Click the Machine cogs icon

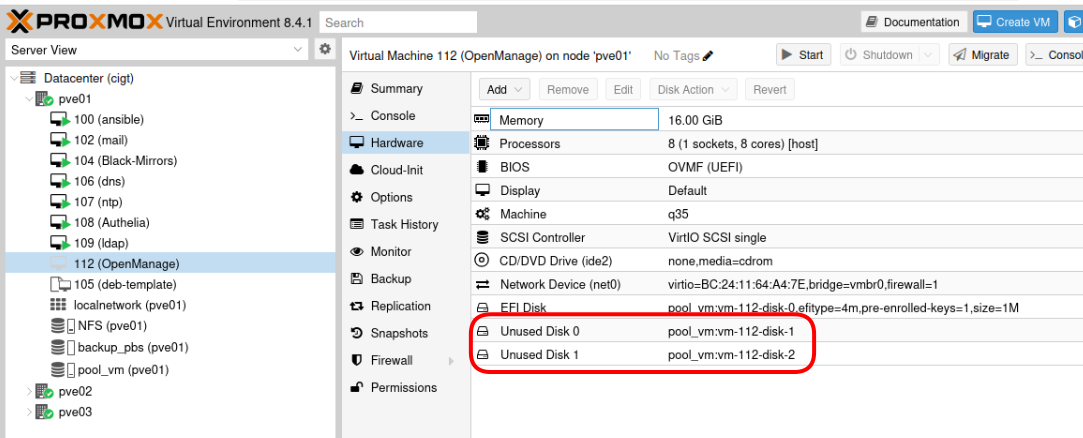click(482, 214)
